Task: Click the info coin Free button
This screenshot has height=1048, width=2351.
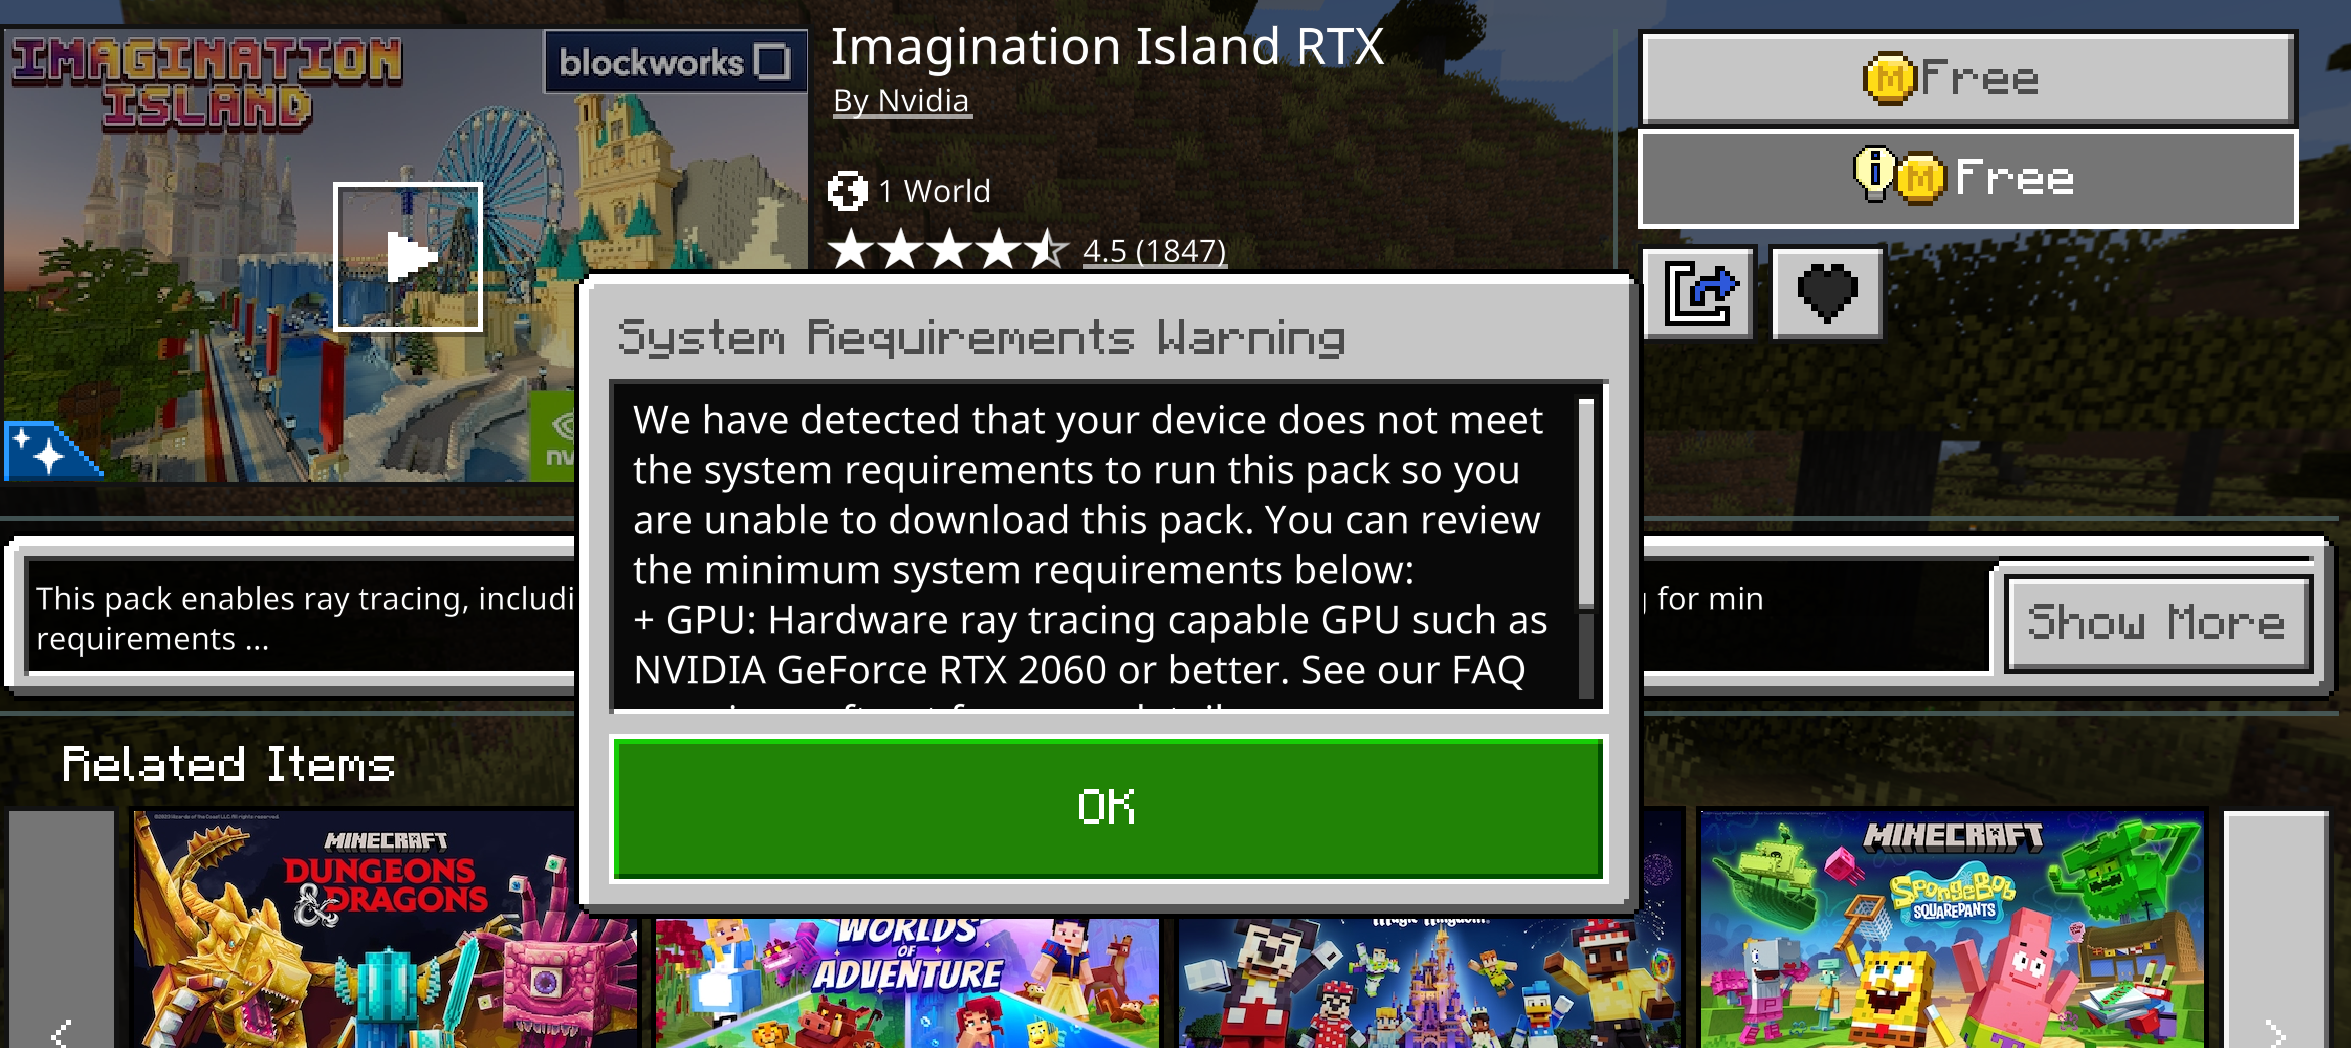Action: coord(1968,179)
